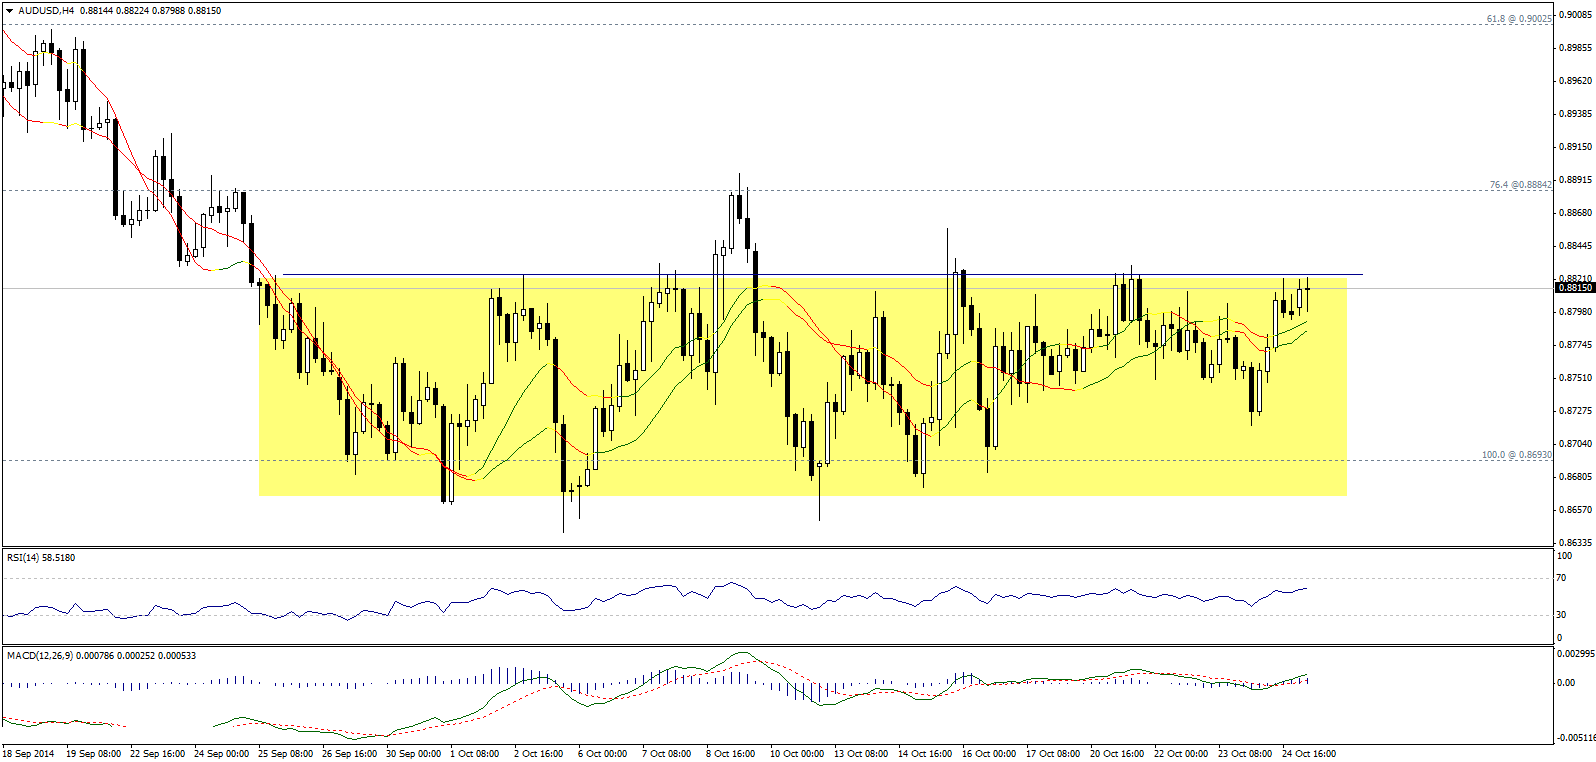Click the 22 Sep 16:00 time label

[x=158, y=754]
